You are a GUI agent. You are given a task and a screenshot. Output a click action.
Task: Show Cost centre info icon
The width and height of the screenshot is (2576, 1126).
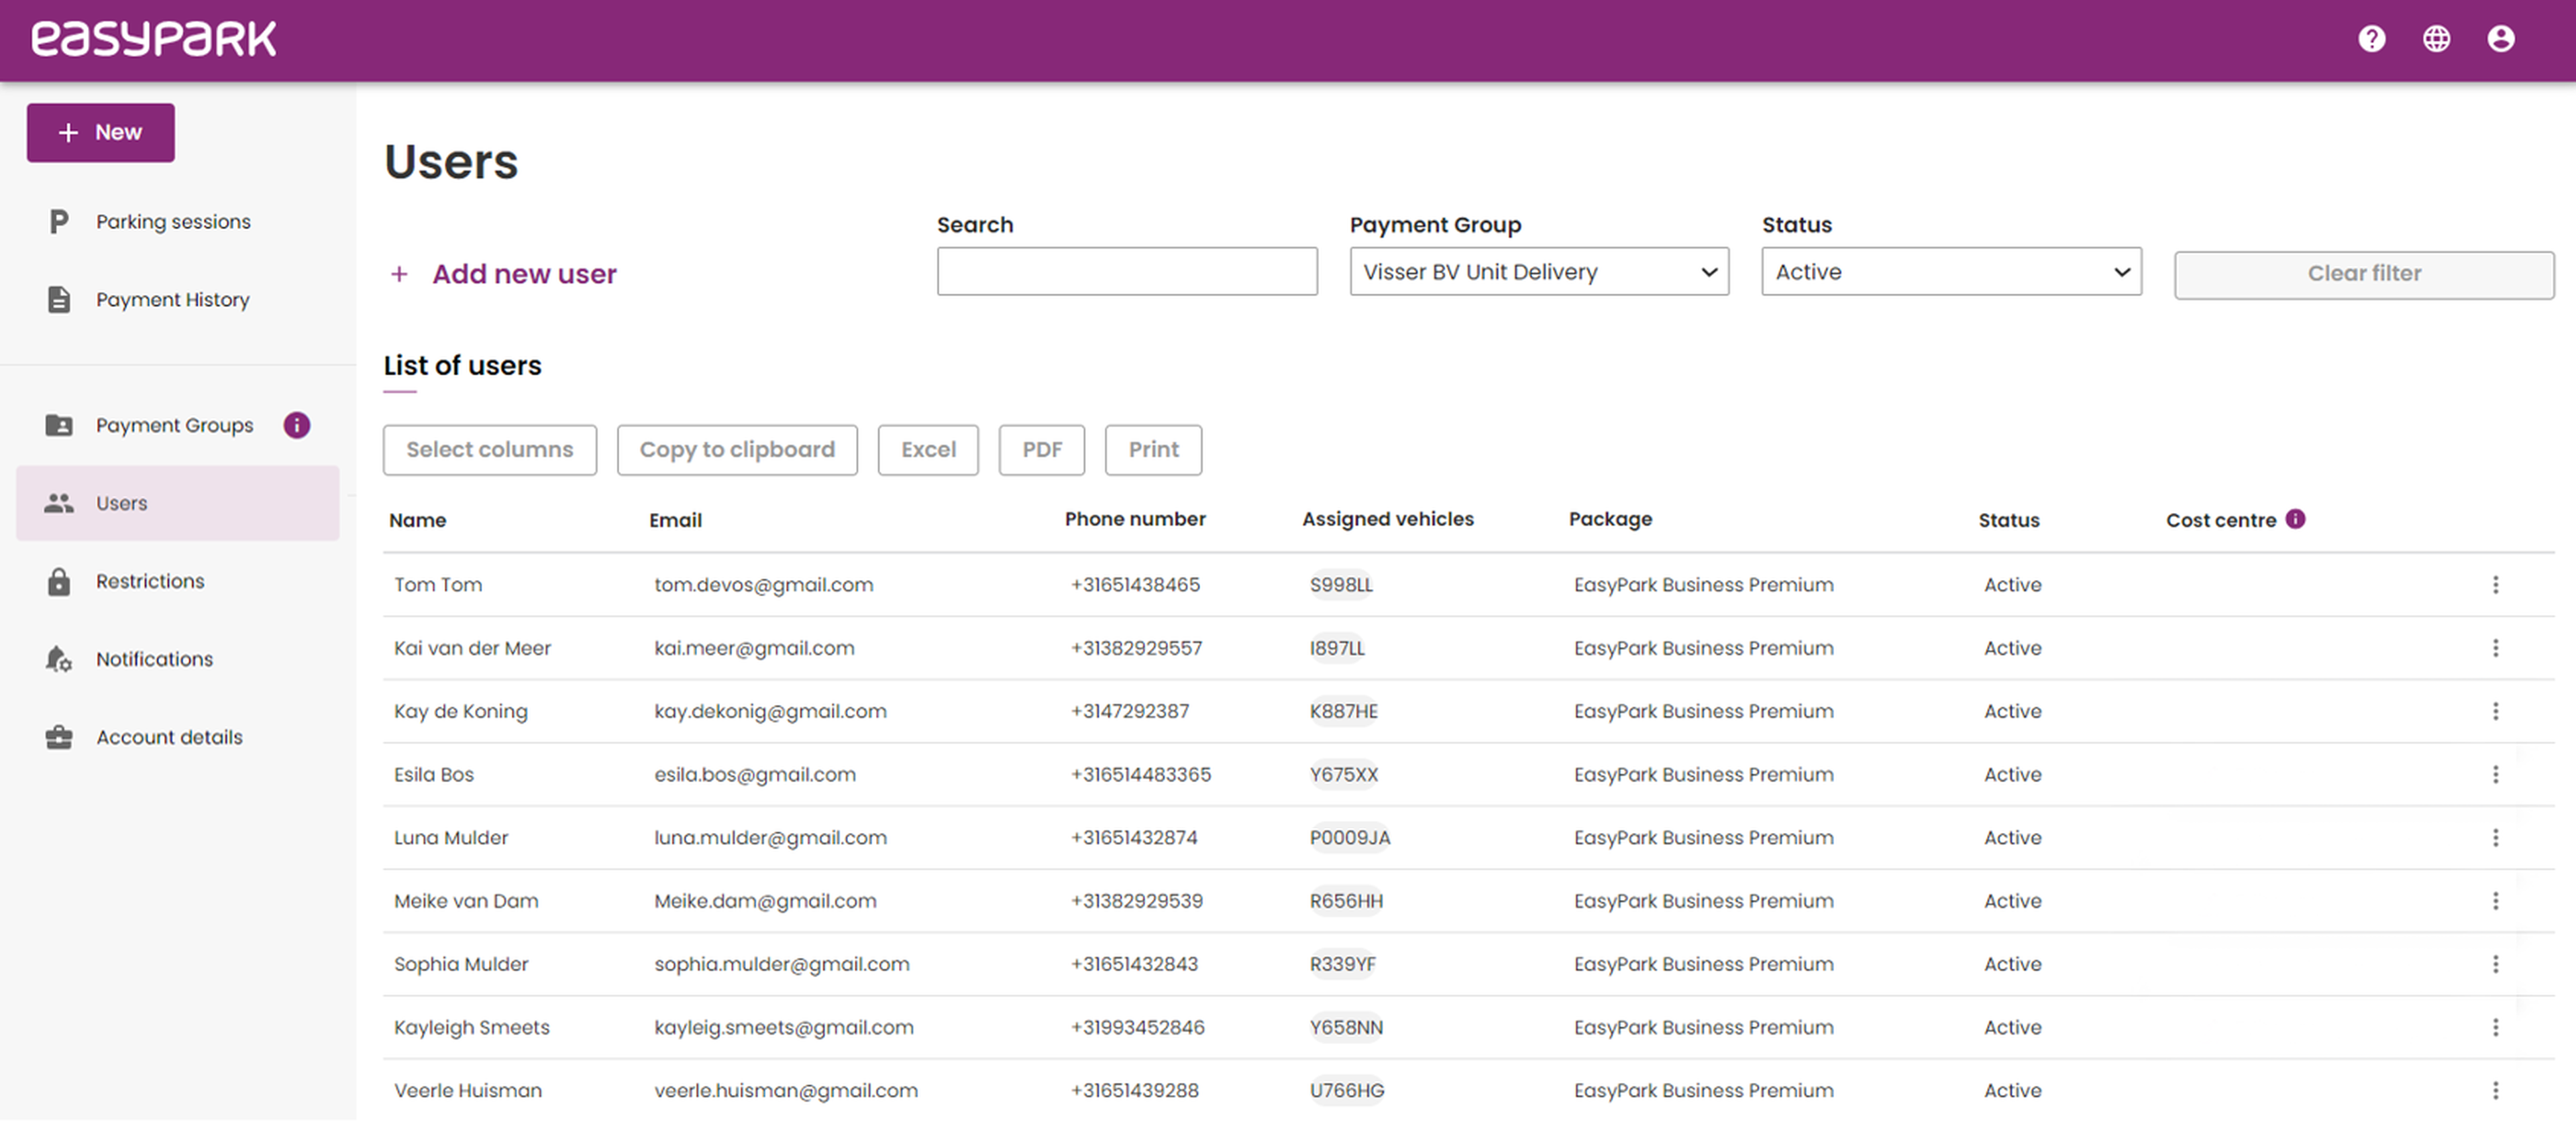tap(2296, 518)
